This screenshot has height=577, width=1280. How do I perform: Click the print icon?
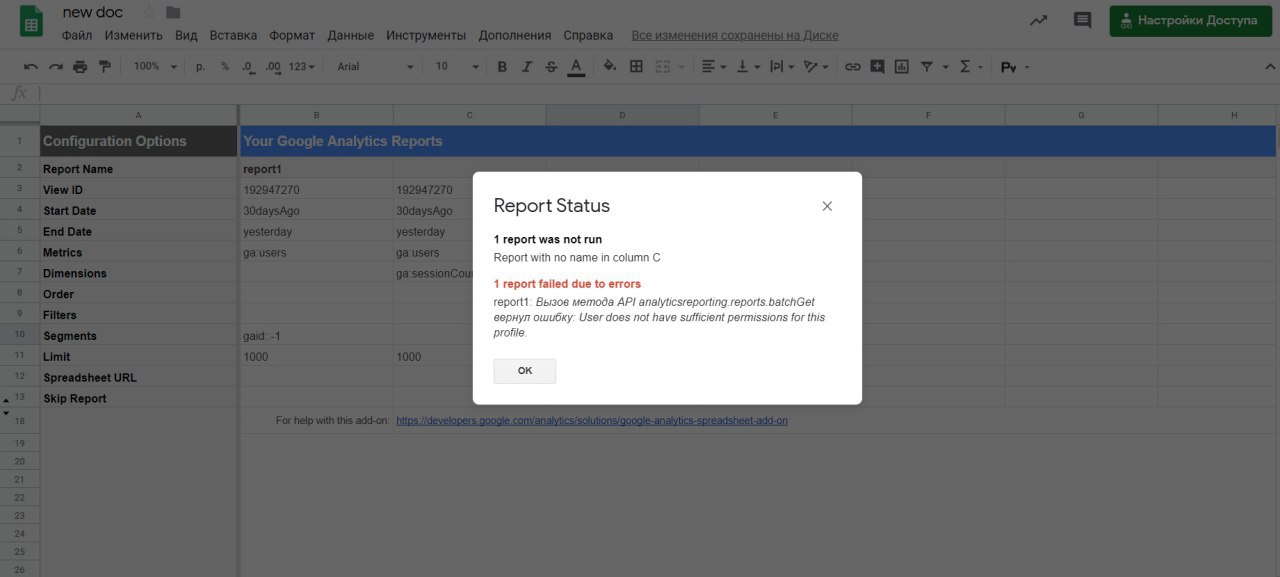tap(80, 67)
